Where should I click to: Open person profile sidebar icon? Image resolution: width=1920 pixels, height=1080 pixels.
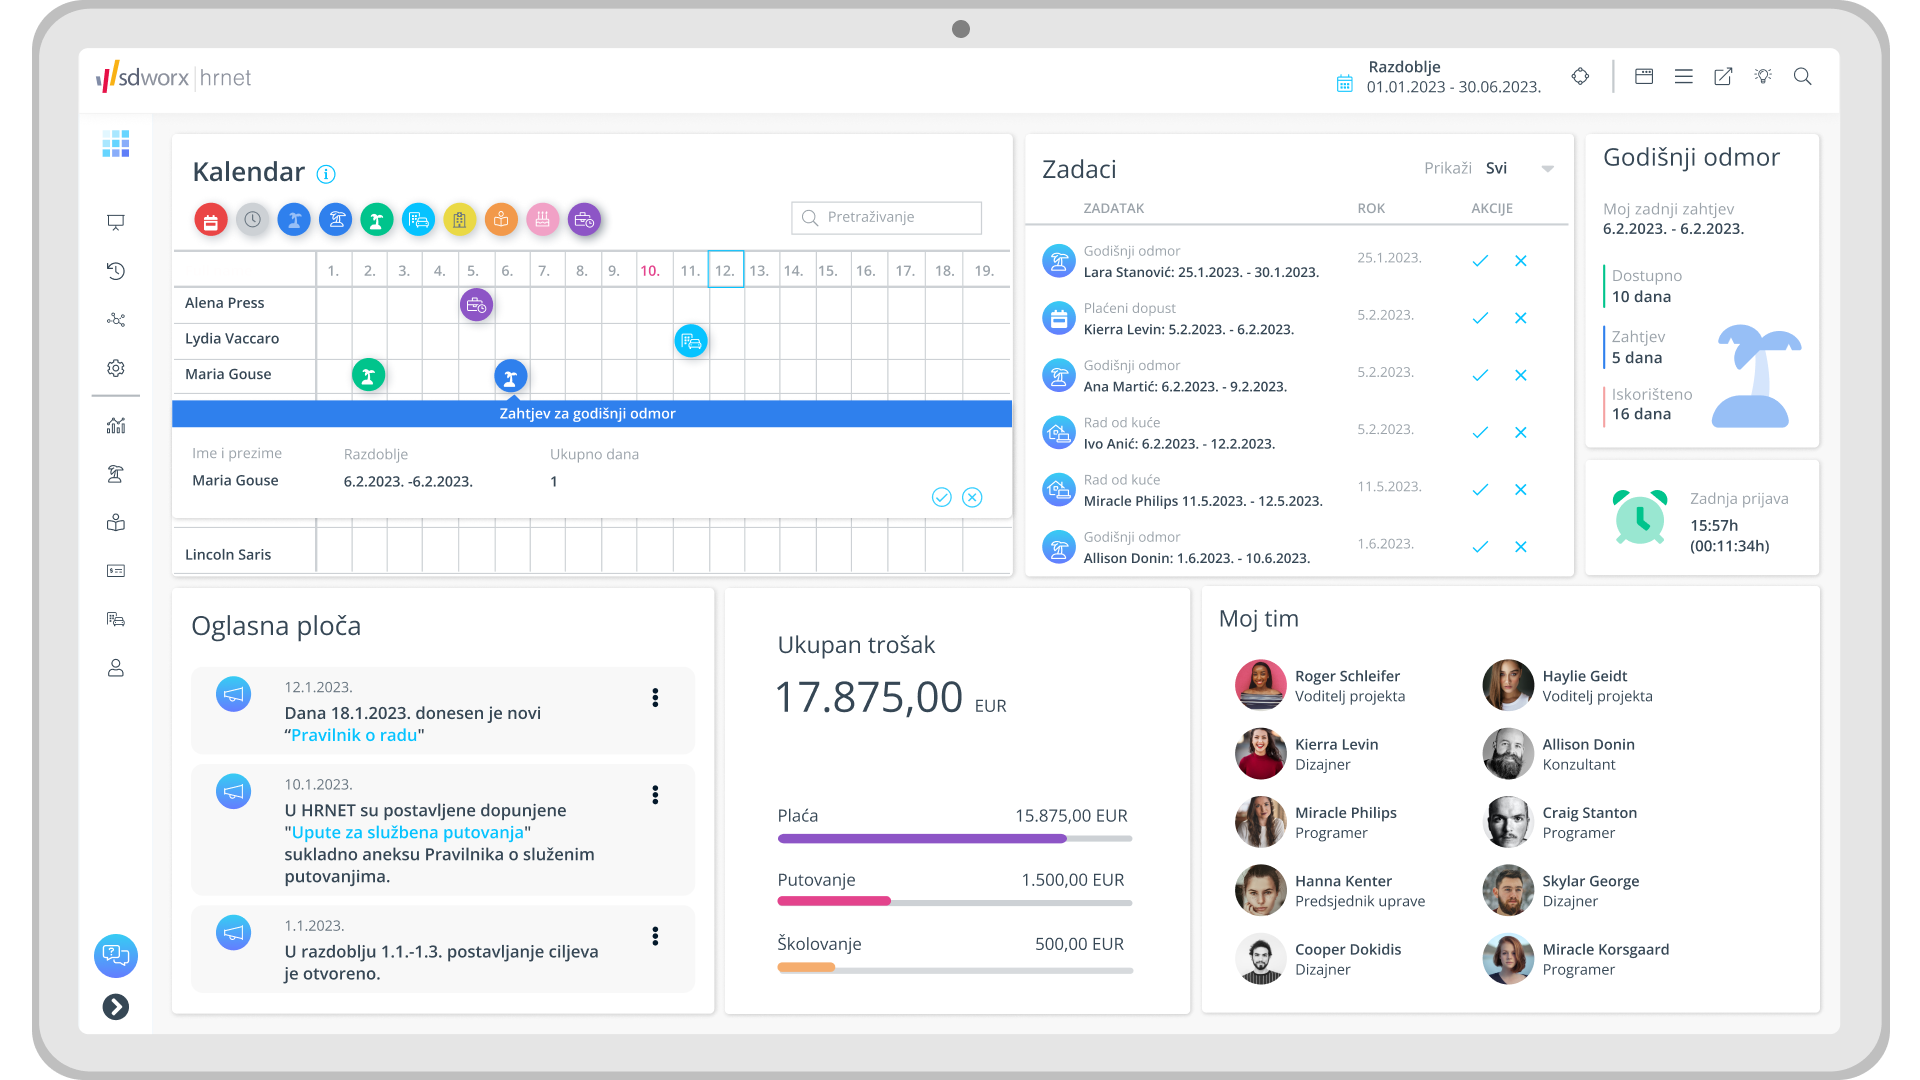pyautogui.click(x=116, y=668)
